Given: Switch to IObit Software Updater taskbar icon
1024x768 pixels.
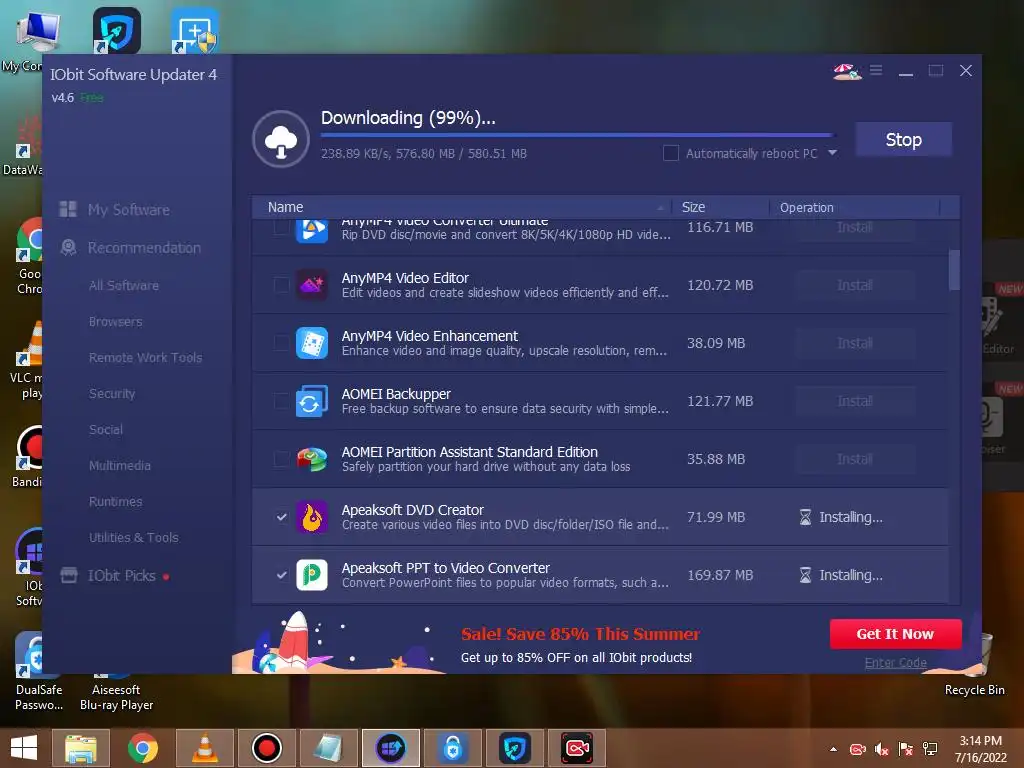Looking at the screenshot, I should [x=391, y=748].
